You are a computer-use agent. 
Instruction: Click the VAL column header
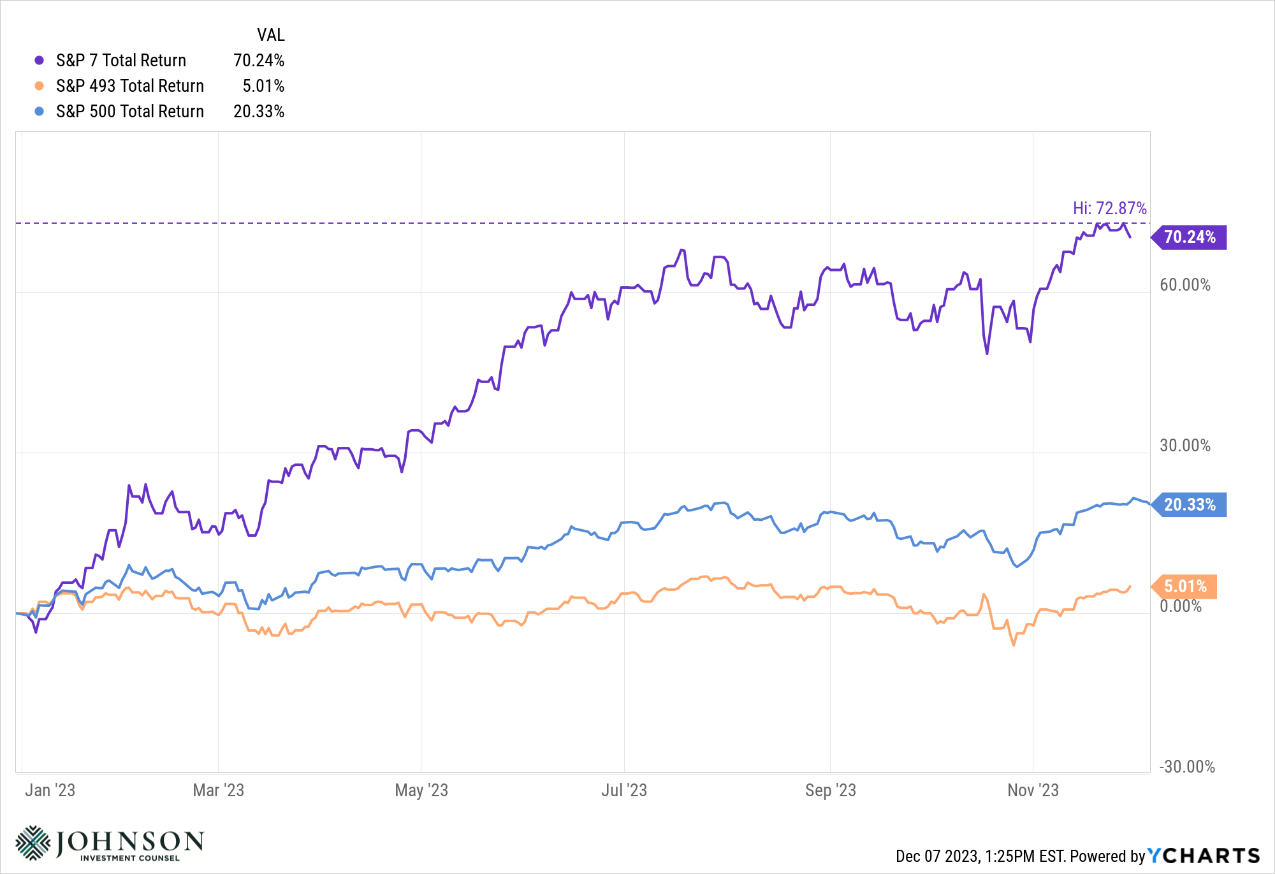[269, 35]
